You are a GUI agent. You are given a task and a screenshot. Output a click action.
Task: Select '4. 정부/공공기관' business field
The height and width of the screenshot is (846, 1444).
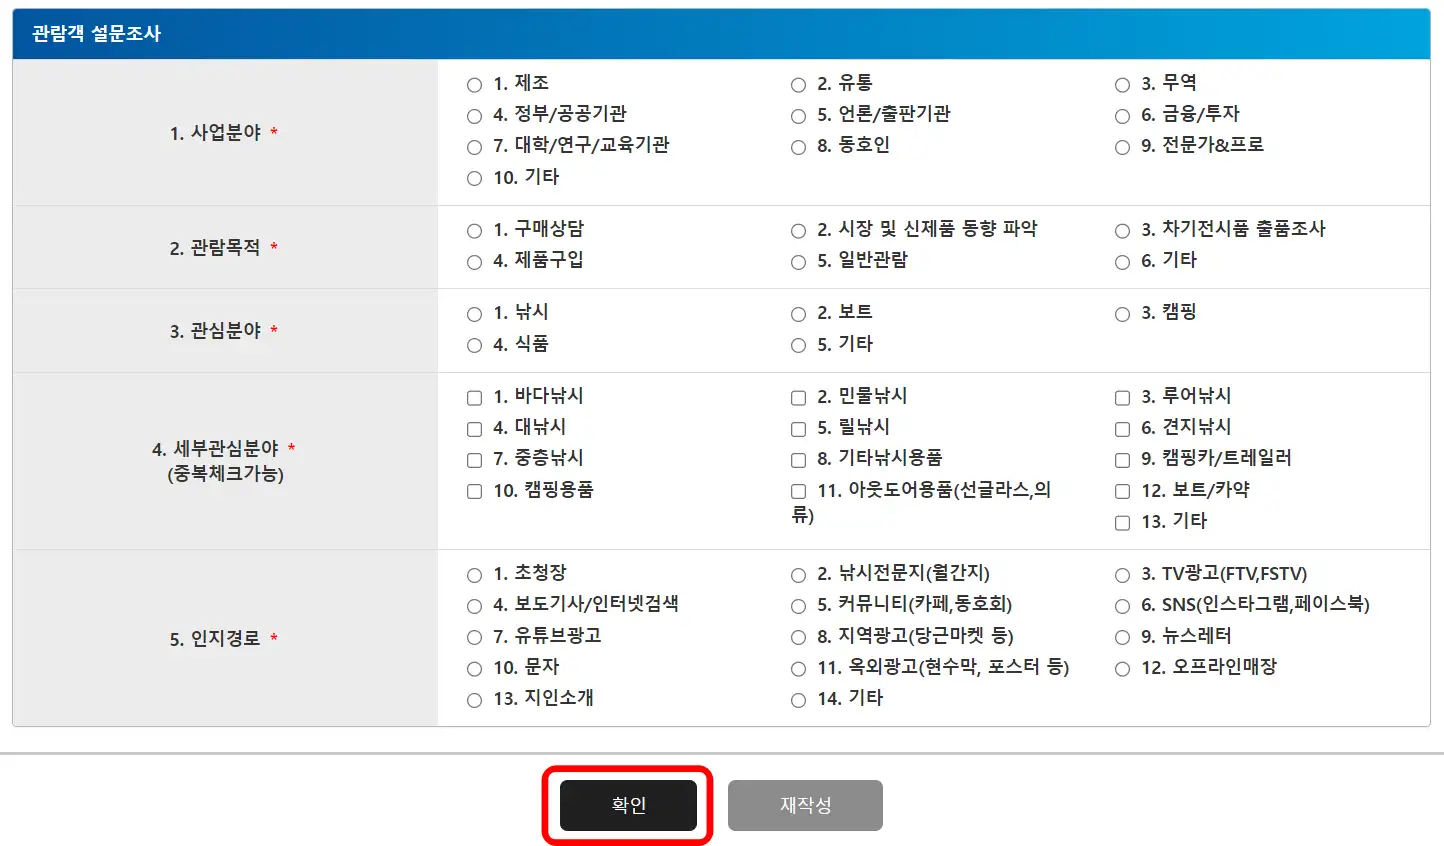pyautogui.click(x=473, y=115)
